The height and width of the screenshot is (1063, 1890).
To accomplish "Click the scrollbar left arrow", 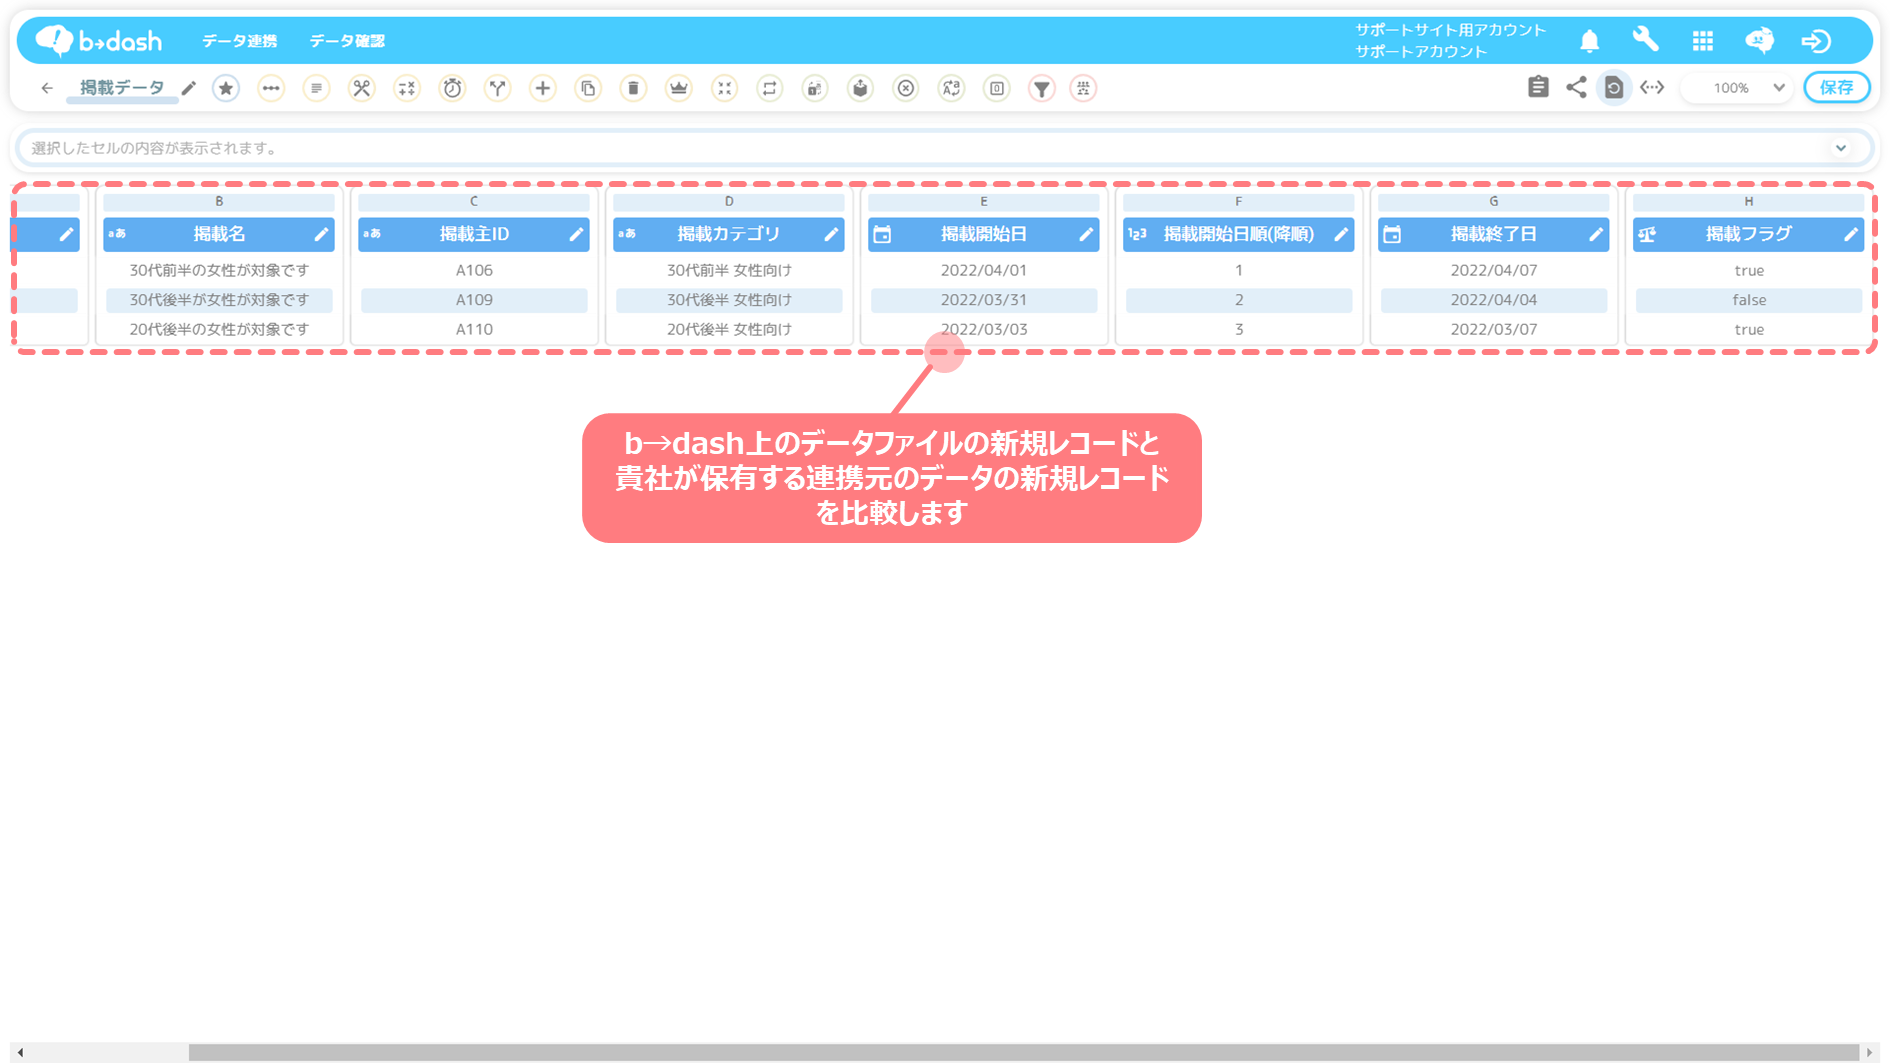I will coord(20,1052).
